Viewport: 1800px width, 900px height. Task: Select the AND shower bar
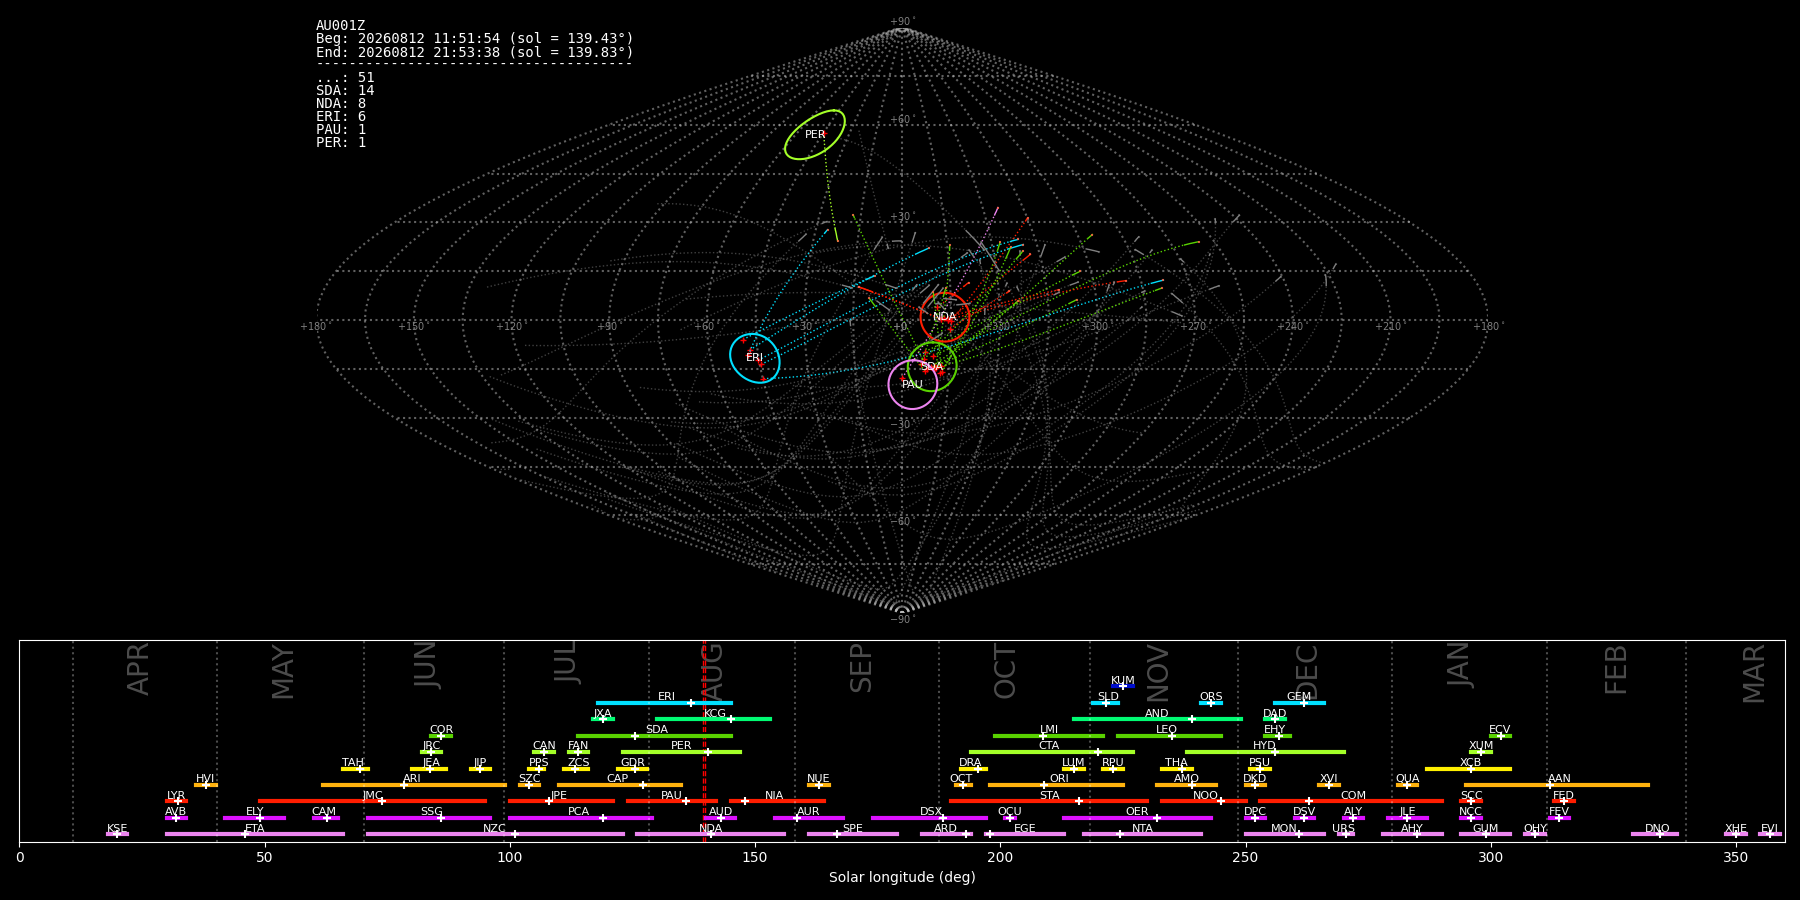tap(1157, 719)
